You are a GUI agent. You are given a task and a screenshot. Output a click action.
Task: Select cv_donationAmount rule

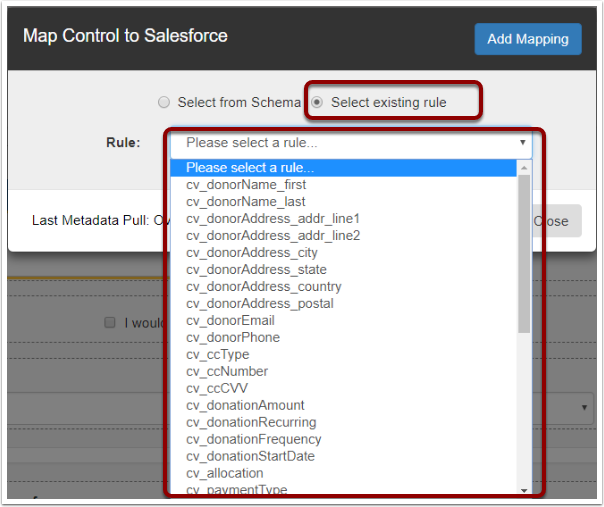click(x=343, y=405)
